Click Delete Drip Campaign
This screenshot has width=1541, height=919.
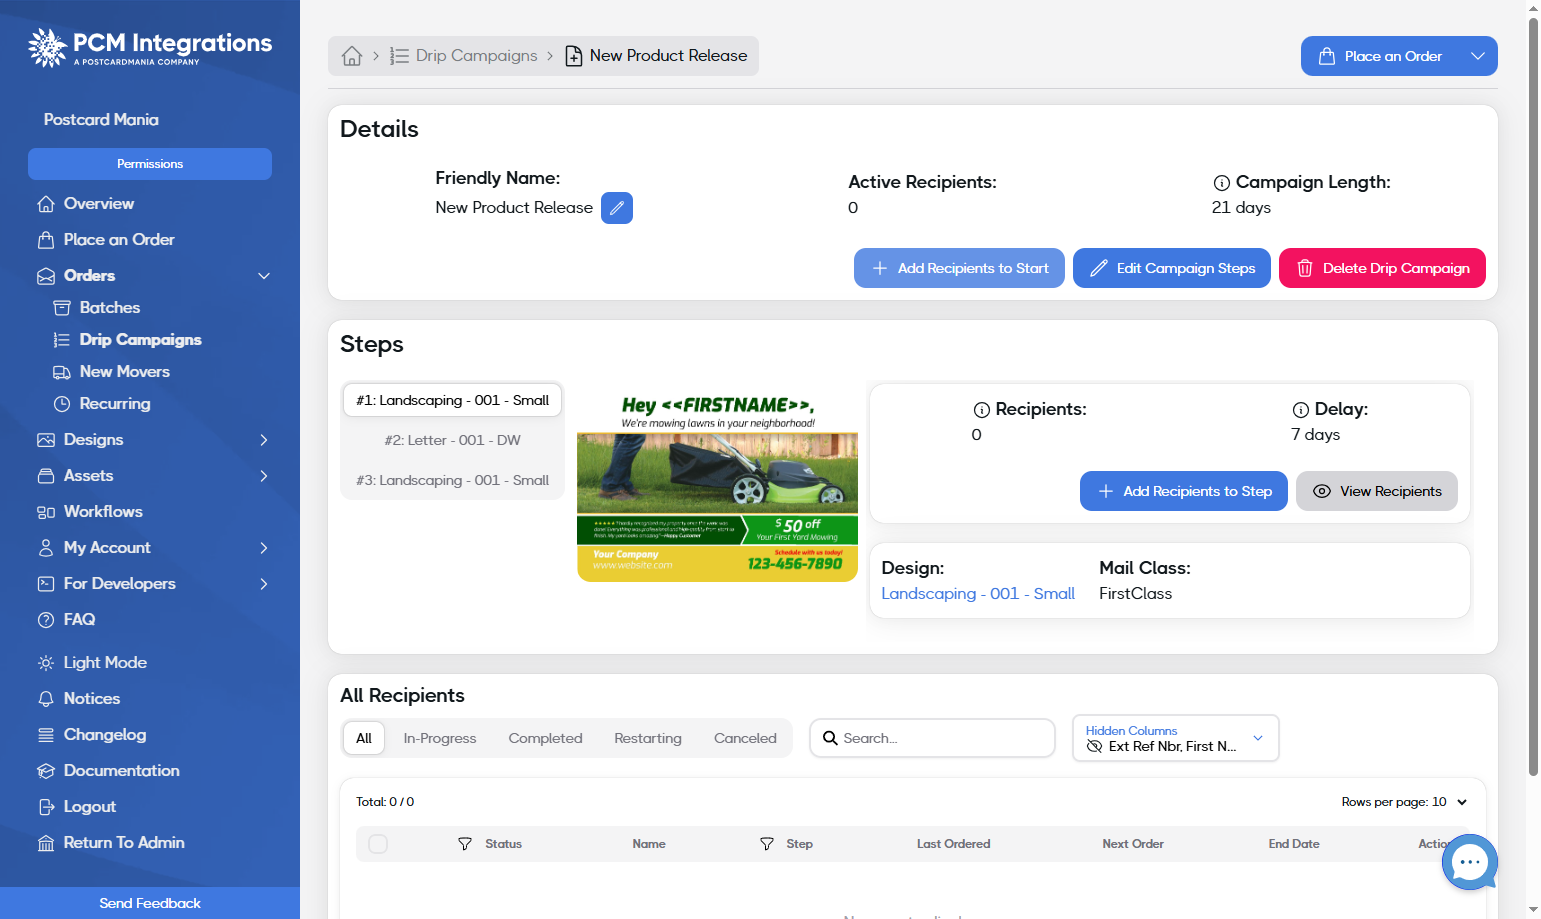1382,268
